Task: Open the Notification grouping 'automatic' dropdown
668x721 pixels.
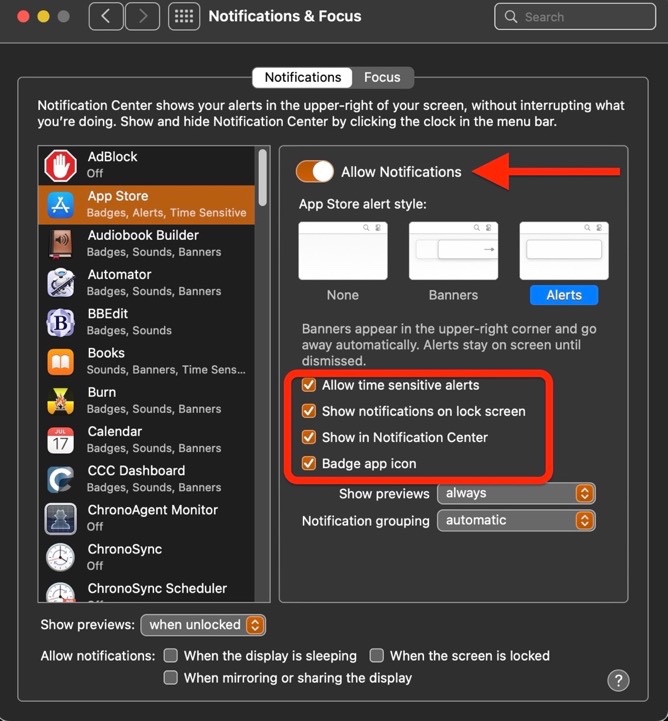Action: coord(516,521)
